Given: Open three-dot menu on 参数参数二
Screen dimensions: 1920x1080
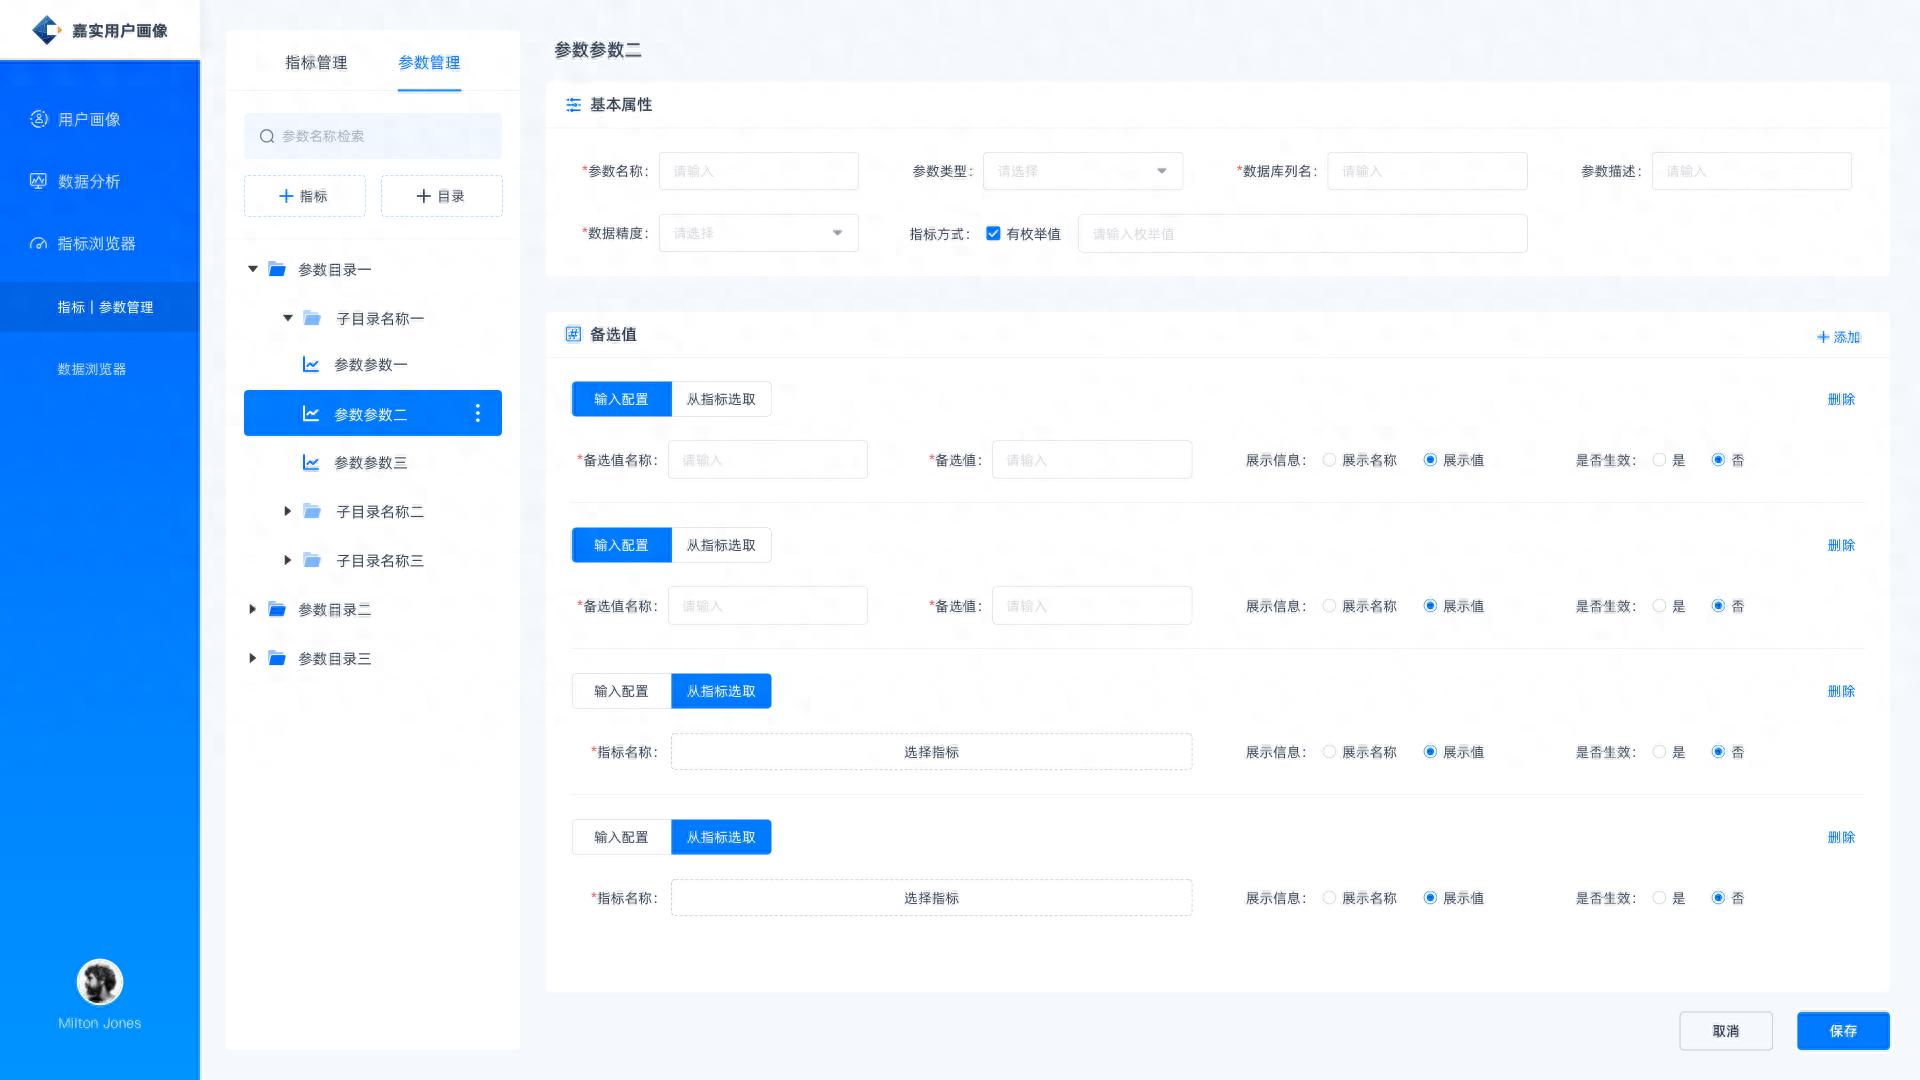Looking at the screenshot, I should coord(478,413).
